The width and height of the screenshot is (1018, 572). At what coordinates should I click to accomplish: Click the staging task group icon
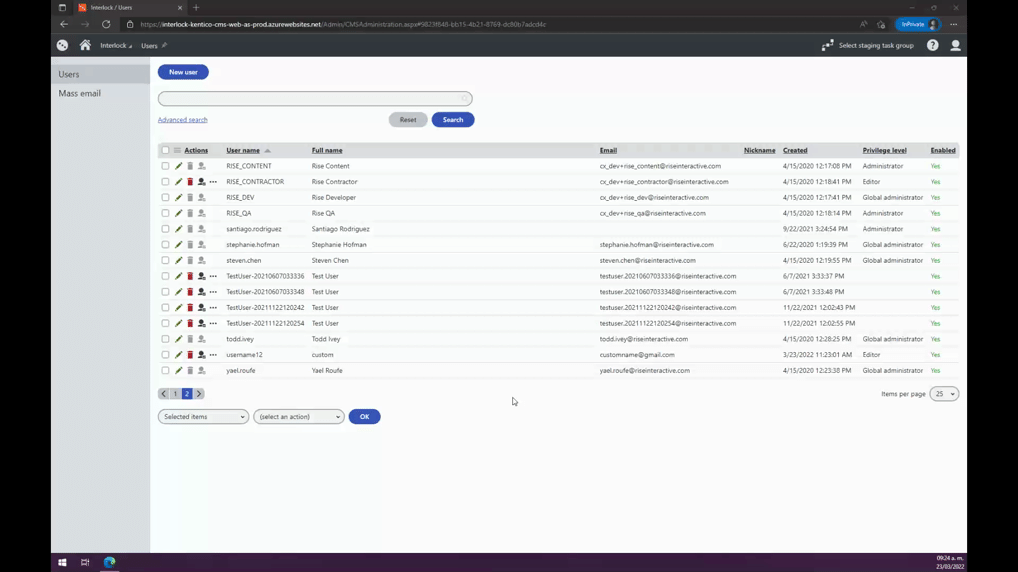point(827,45)
